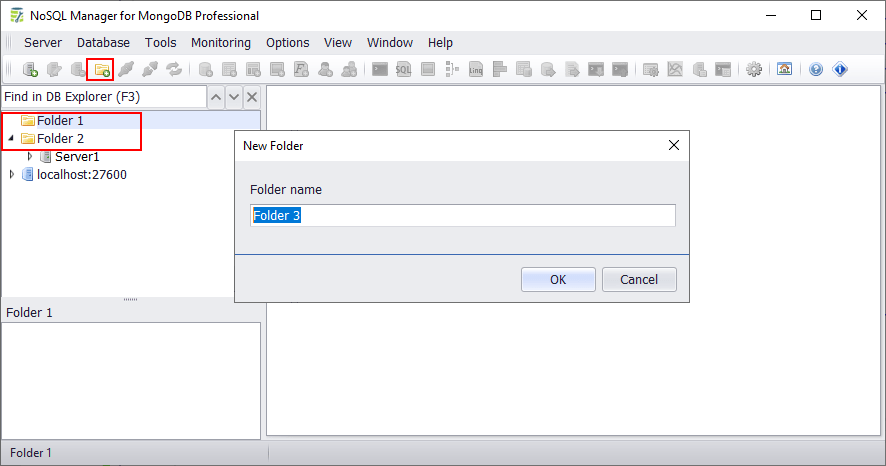Open the Database menu

tap(103, 43)
